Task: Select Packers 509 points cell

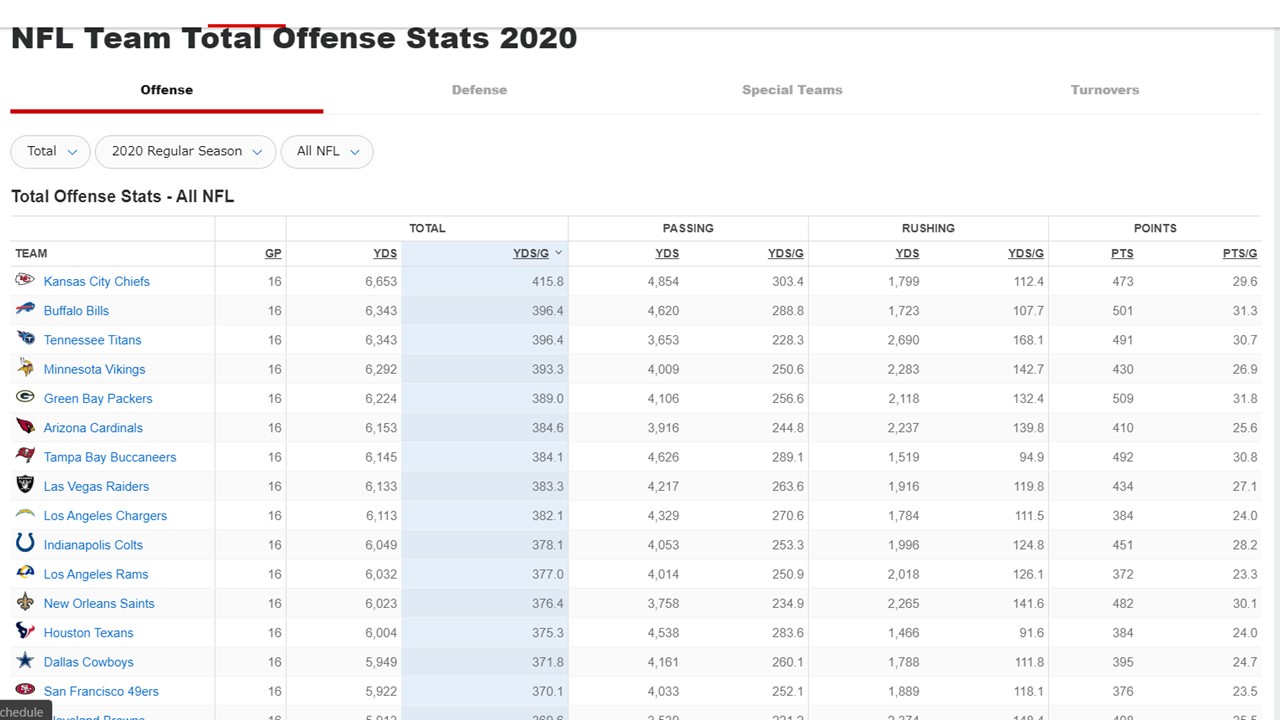Action: (1122, 398)
